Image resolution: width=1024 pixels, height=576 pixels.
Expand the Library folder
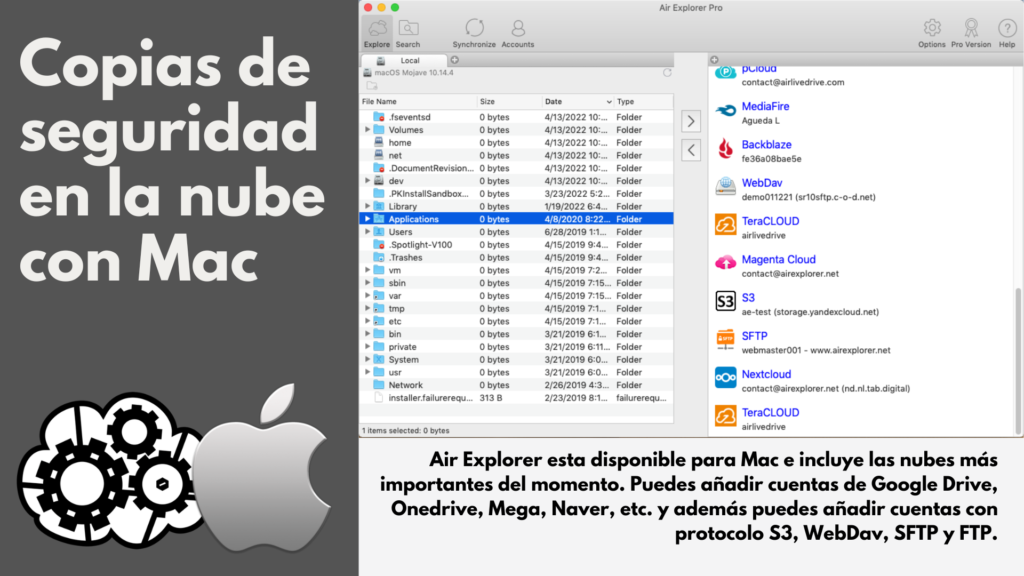coord(368,206)
